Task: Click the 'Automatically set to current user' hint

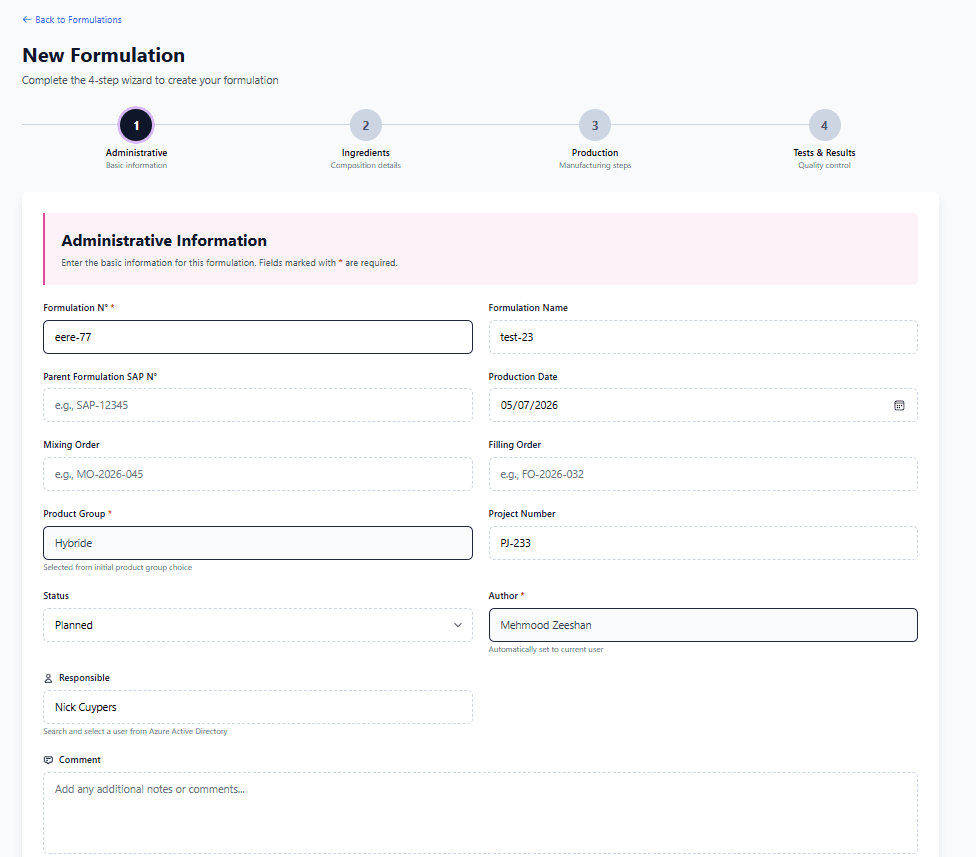Action: point(546,649)
